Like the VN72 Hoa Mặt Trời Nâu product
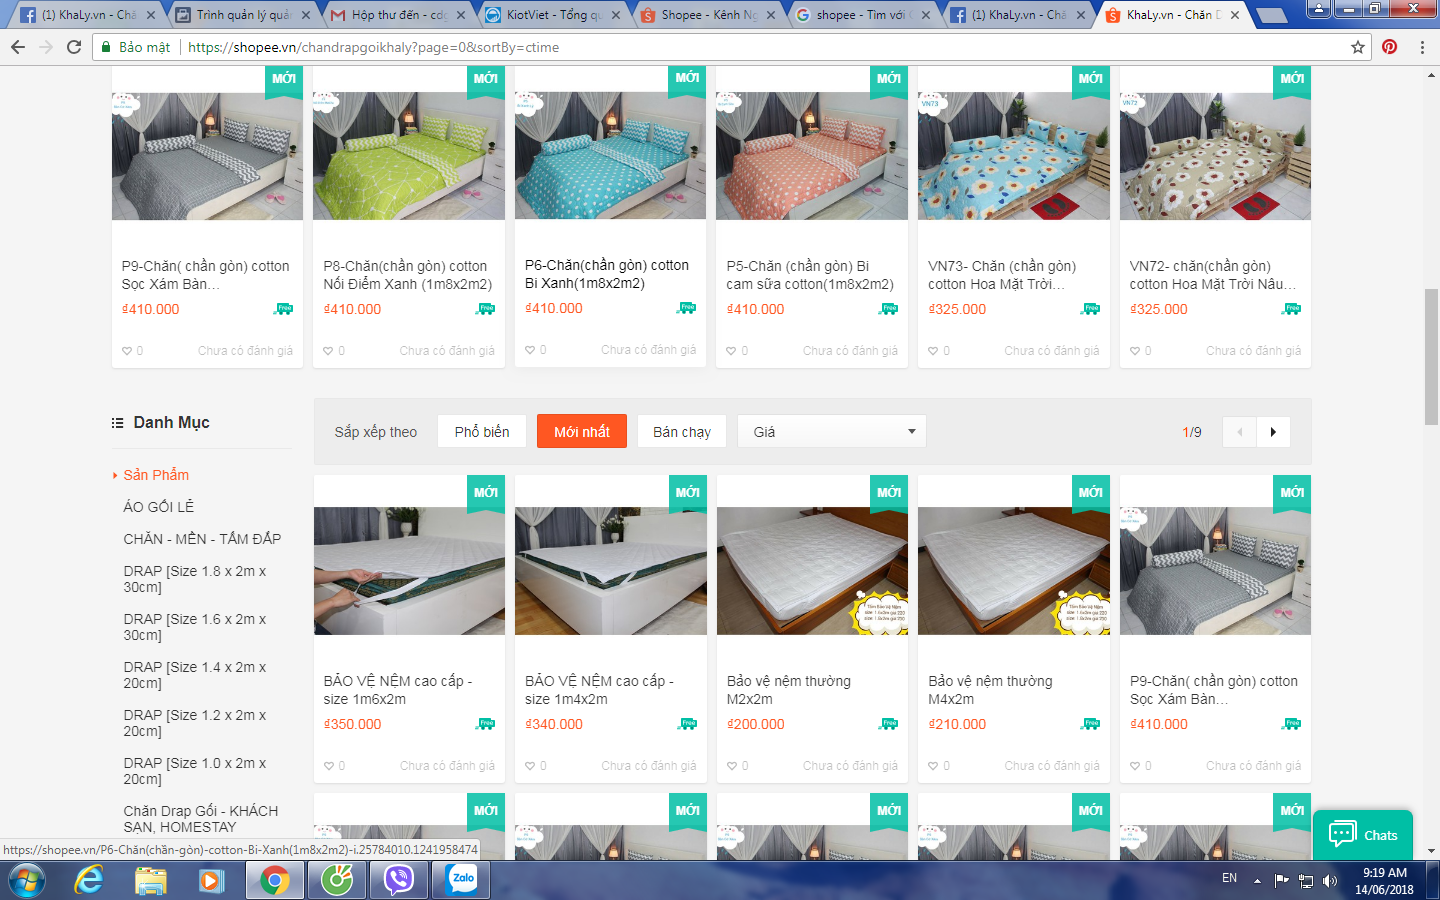The height and width of the screenshot is (900, 1440). point(1135,351)
